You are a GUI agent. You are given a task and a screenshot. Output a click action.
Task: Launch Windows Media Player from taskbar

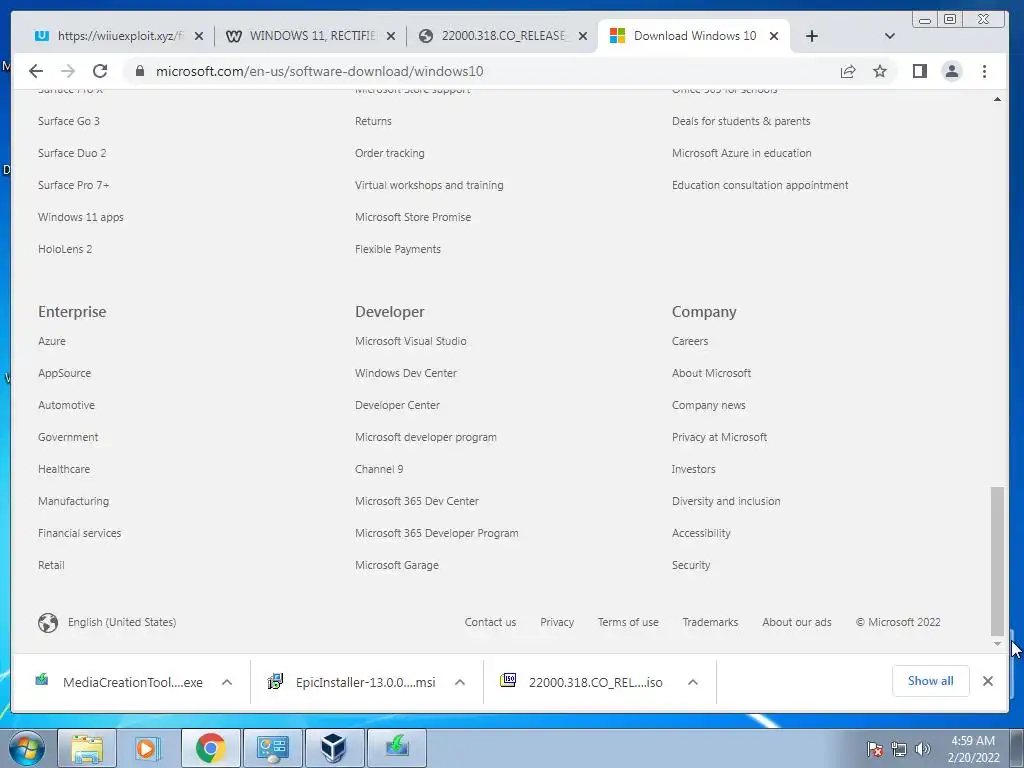click(148, 748)
